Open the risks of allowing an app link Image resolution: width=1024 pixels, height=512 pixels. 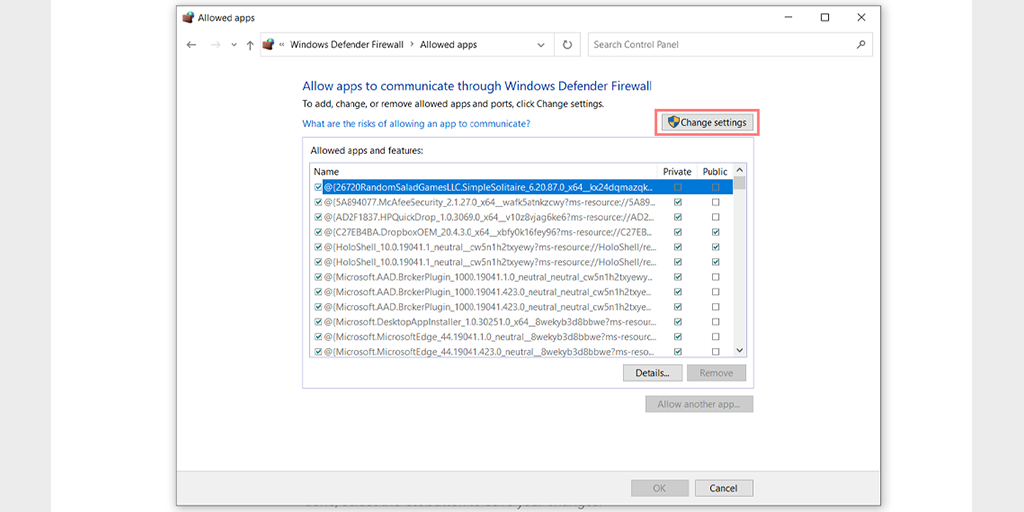tap(416, 124)
